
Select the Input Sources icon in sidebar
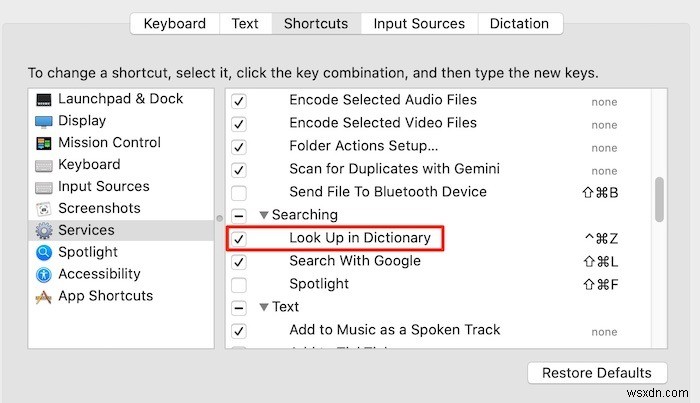click(x=44, y=187)
